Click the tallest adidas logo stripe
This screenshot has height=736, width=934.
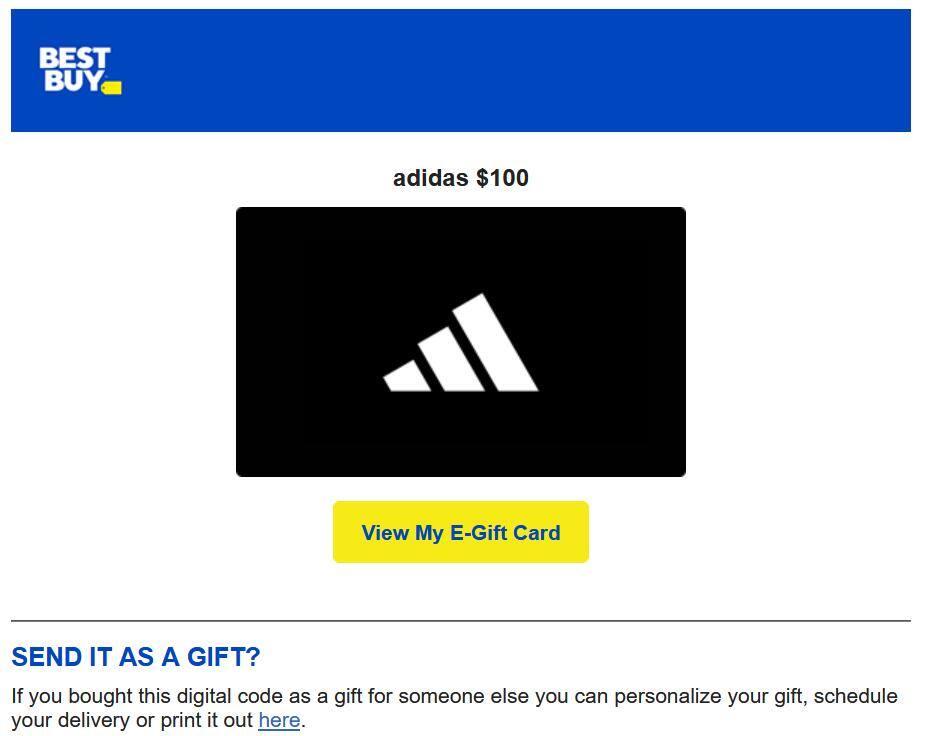click(495, 341)
